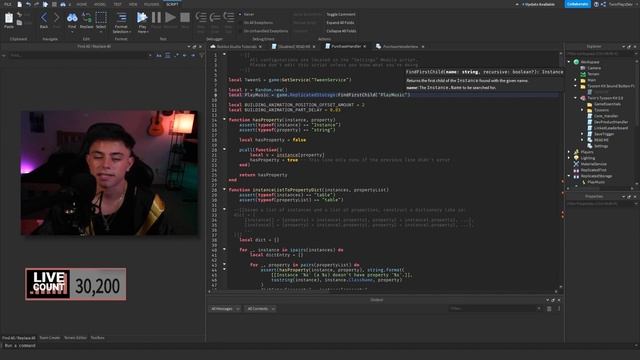640x360 pixels.
Task: Click the Lighting bulb icon in Explorer
Action: point(576,158)
